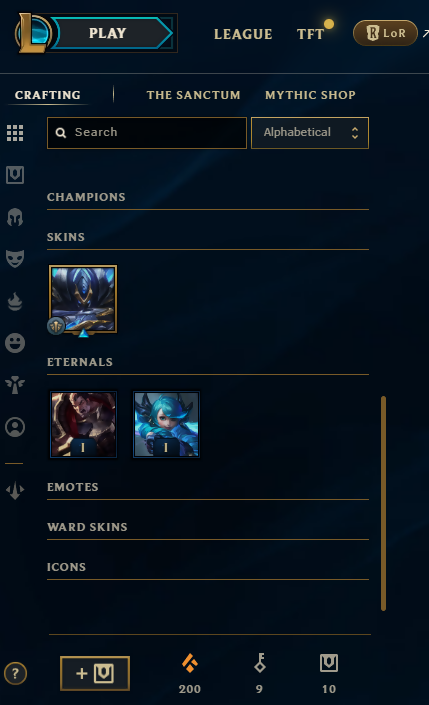Filter loot by emotes smiley icon
The width and height of the screenshot is (429, 705).
click(15, 343)
